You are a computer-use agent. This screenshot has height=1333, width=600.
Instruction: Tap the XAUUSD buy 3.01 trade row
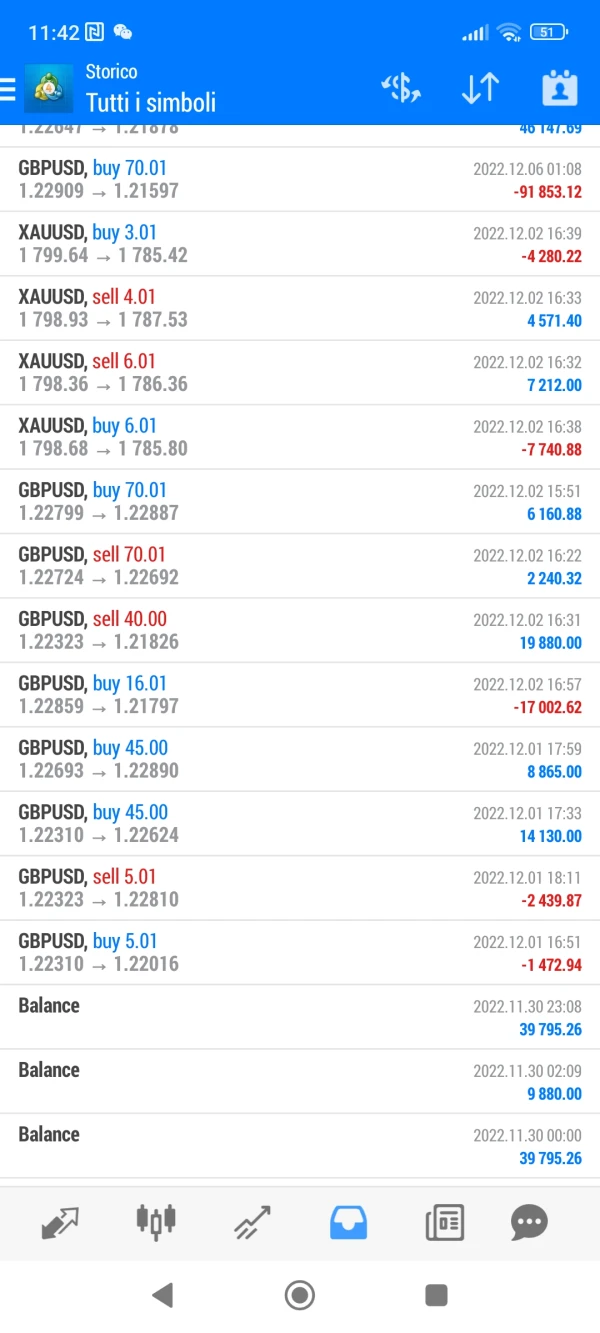(x=300, y=244)
